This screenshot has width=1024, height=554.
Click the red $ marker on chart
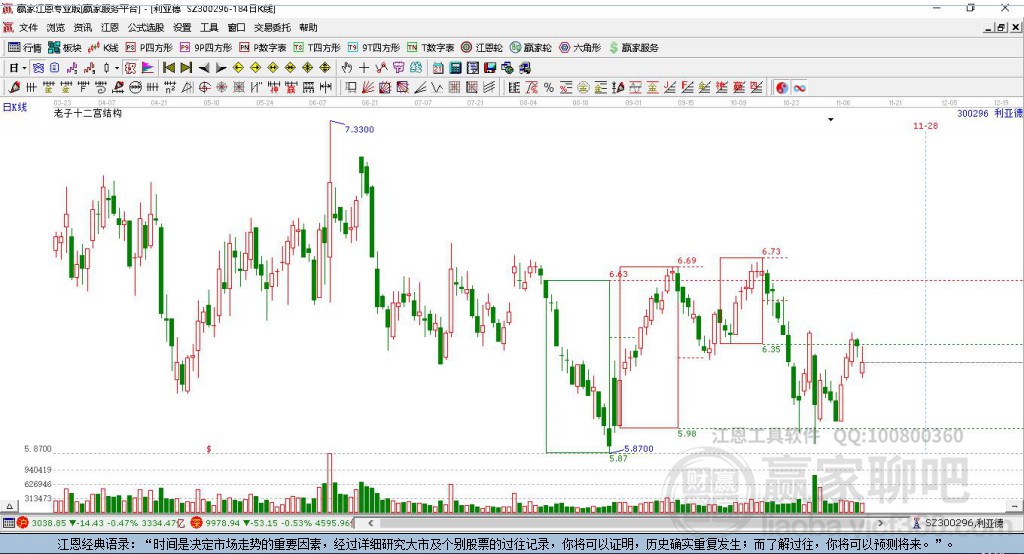(x=209, y=449)
